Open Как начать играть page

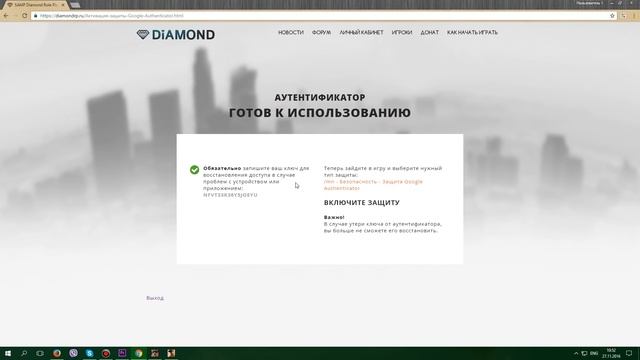472,32
